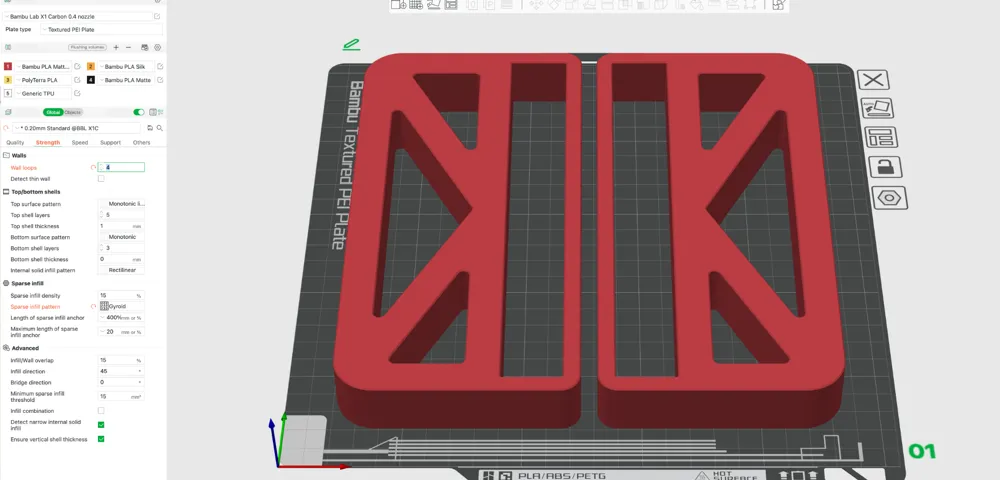Viewport: 1000px width, 480px height.
Task: Click the Wall loops input field
Action: coord(121,168)
